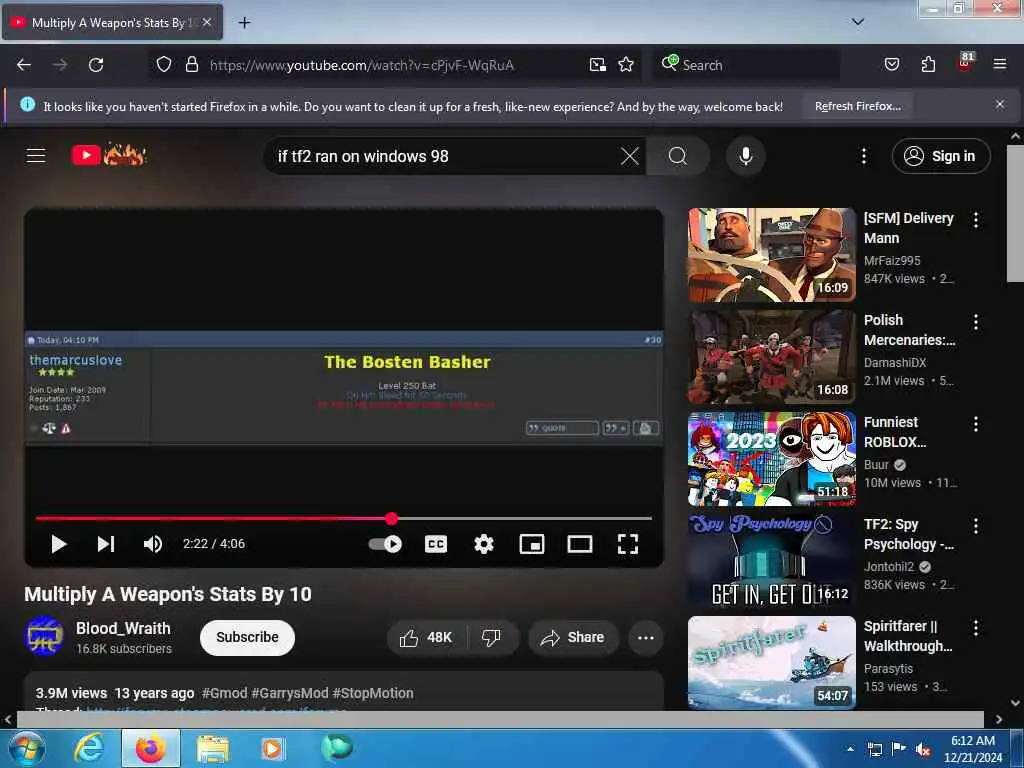
Task: Click the Share button
Action: (x=573, y=637)
